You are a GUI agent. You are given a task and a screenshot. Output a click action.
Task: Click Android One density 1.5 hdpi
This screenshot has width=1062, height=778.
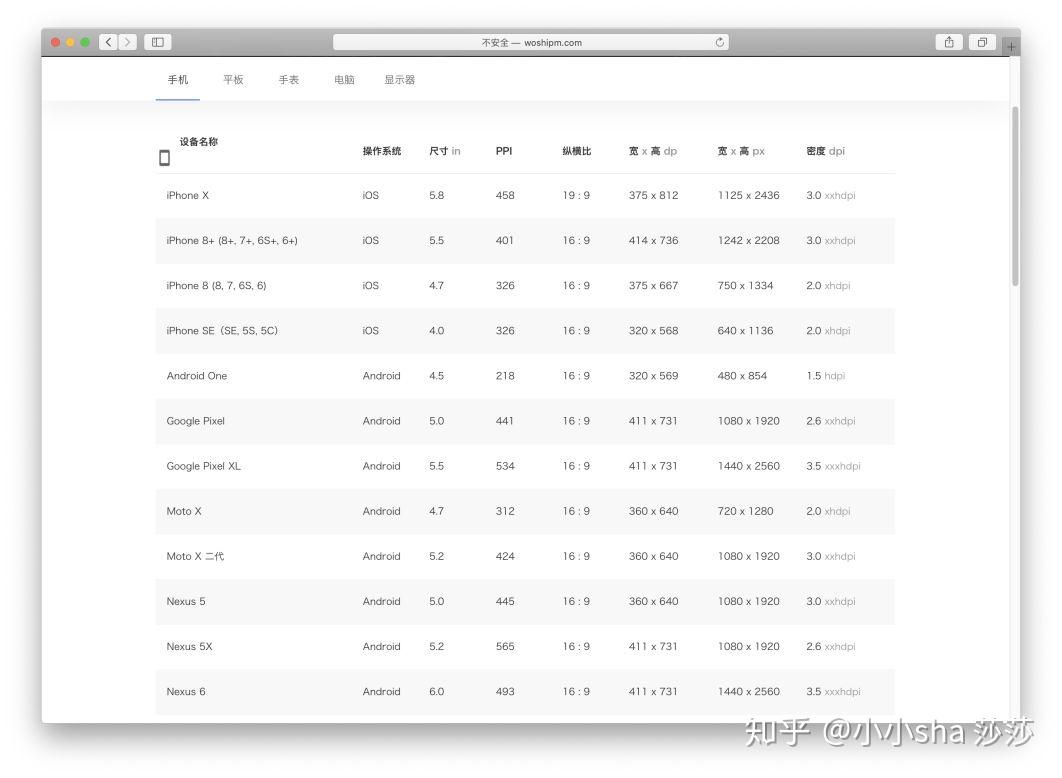(x=826, y=376)
